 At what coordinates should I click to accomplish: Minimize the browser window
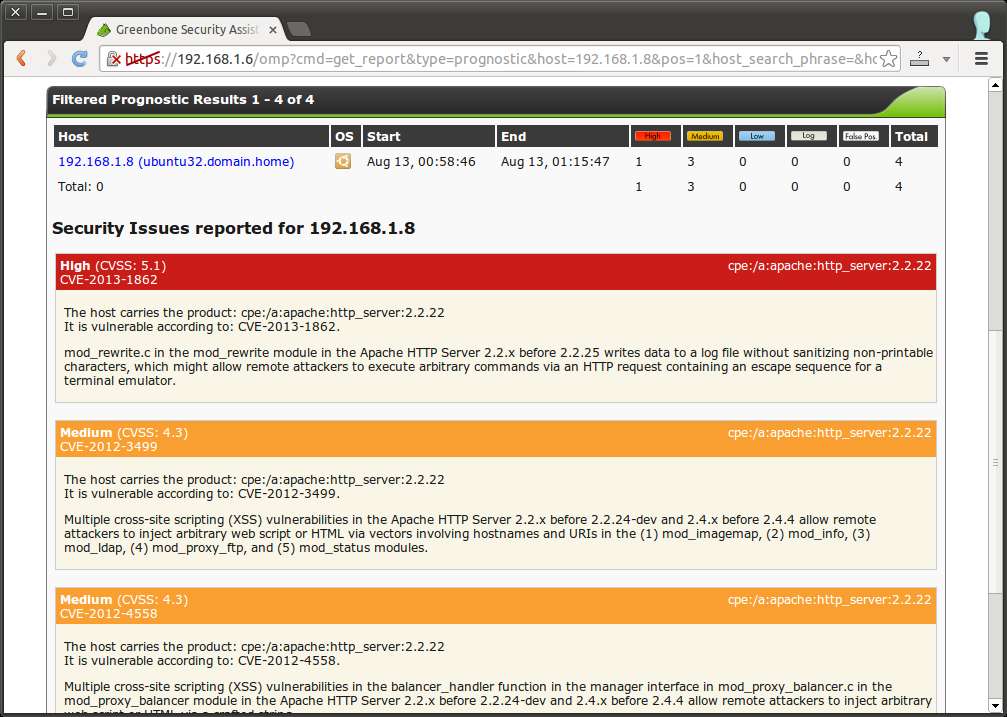coord(42,11)
